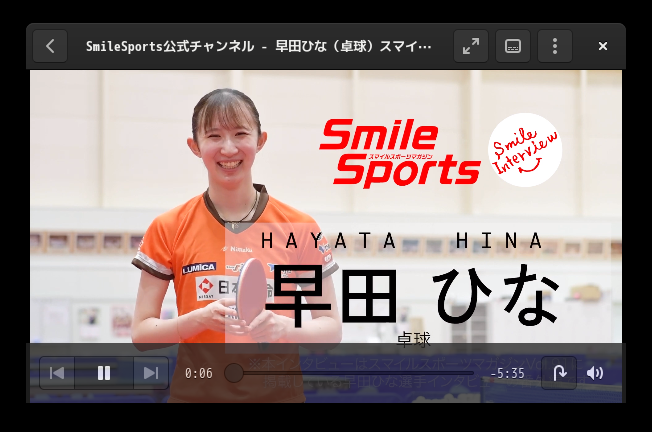Go back using the header back arrow

point(50,46)
